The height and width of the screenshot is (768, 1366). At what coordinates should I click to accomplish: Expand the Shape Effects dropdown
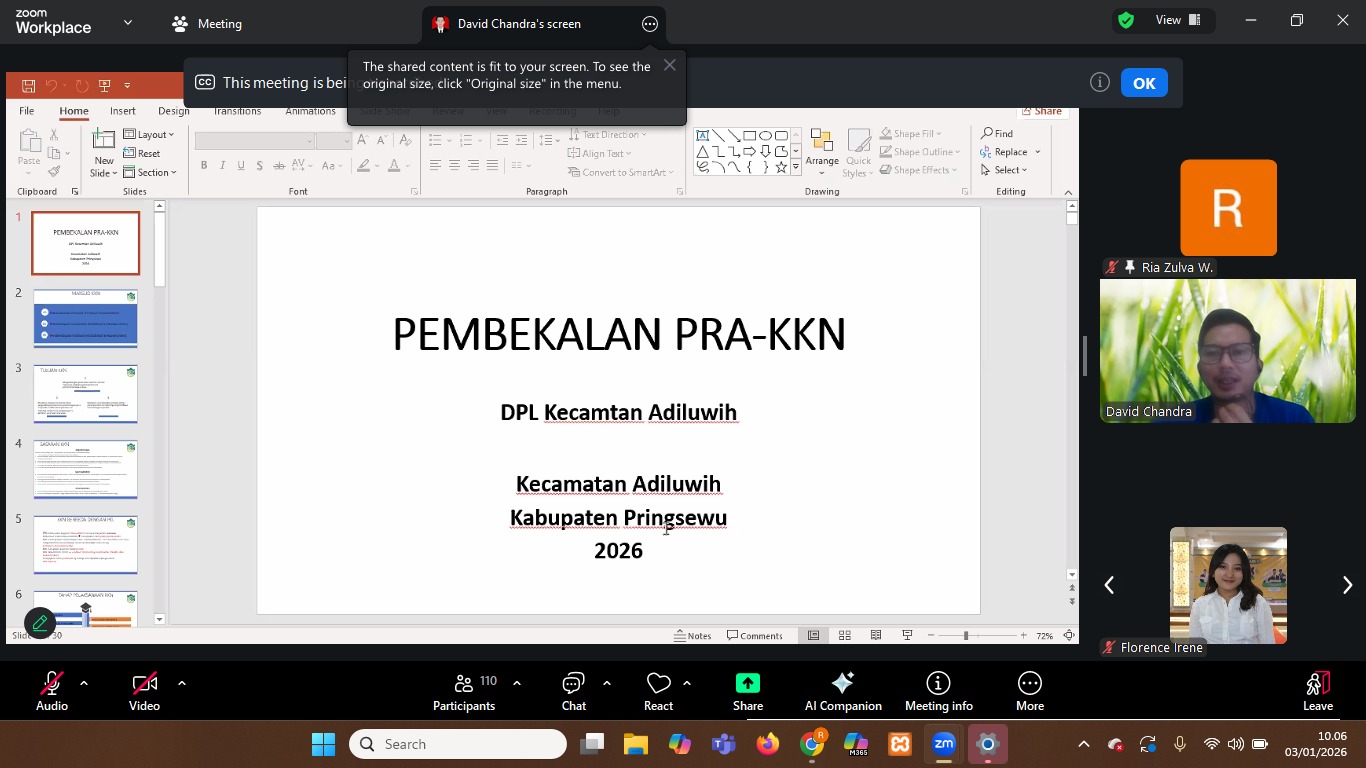(918, 169)
